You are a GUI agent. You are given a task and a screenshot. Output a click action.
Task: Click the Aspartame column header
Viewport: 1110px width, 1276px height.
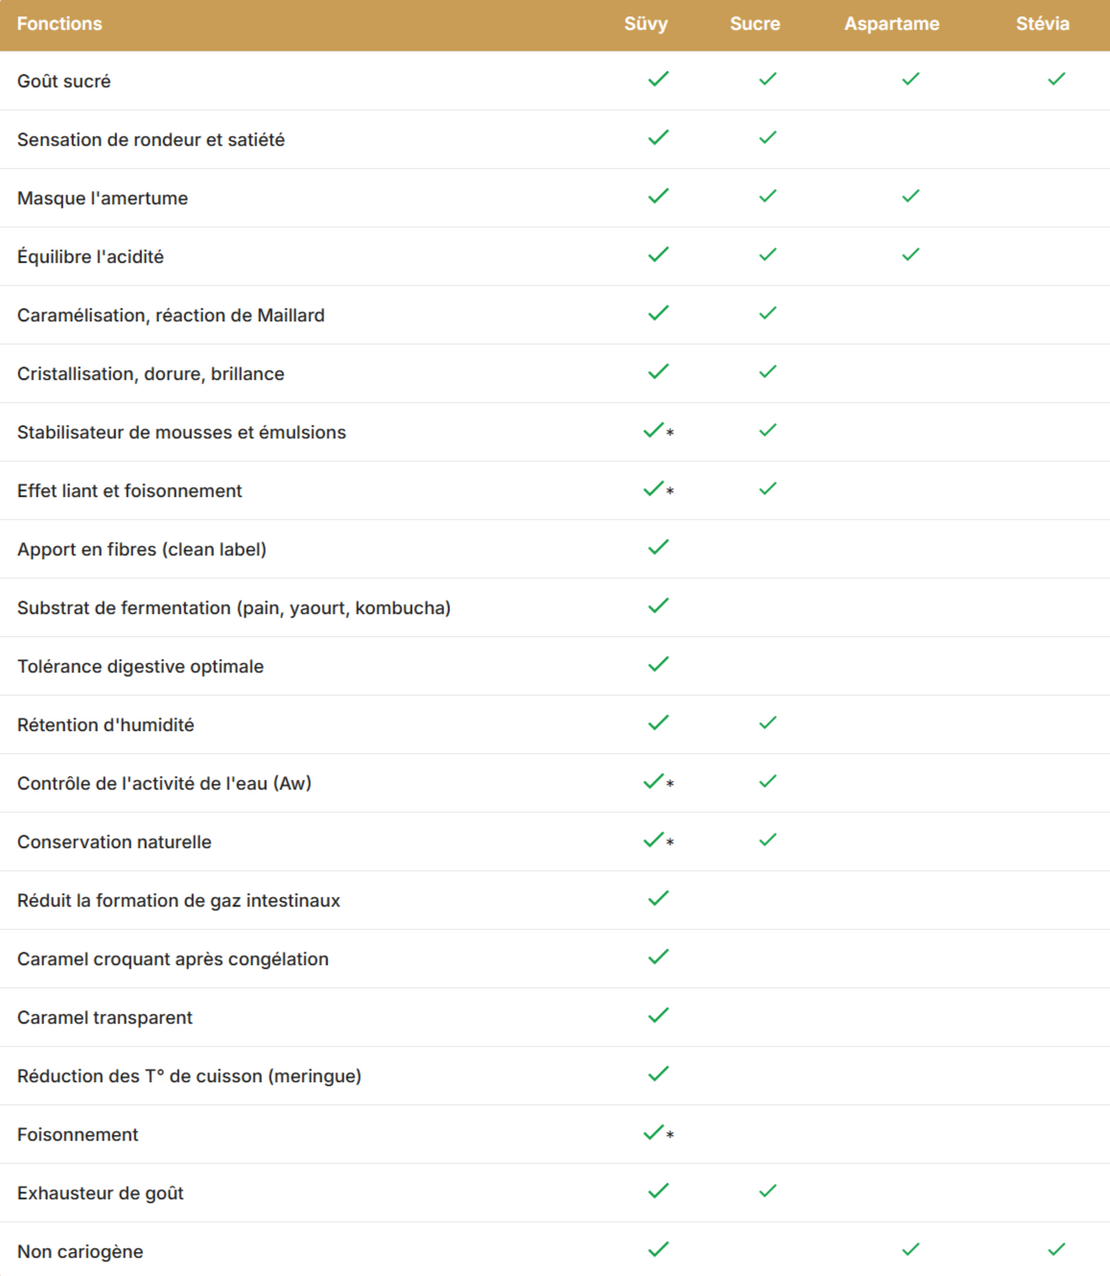click(891, 24)
